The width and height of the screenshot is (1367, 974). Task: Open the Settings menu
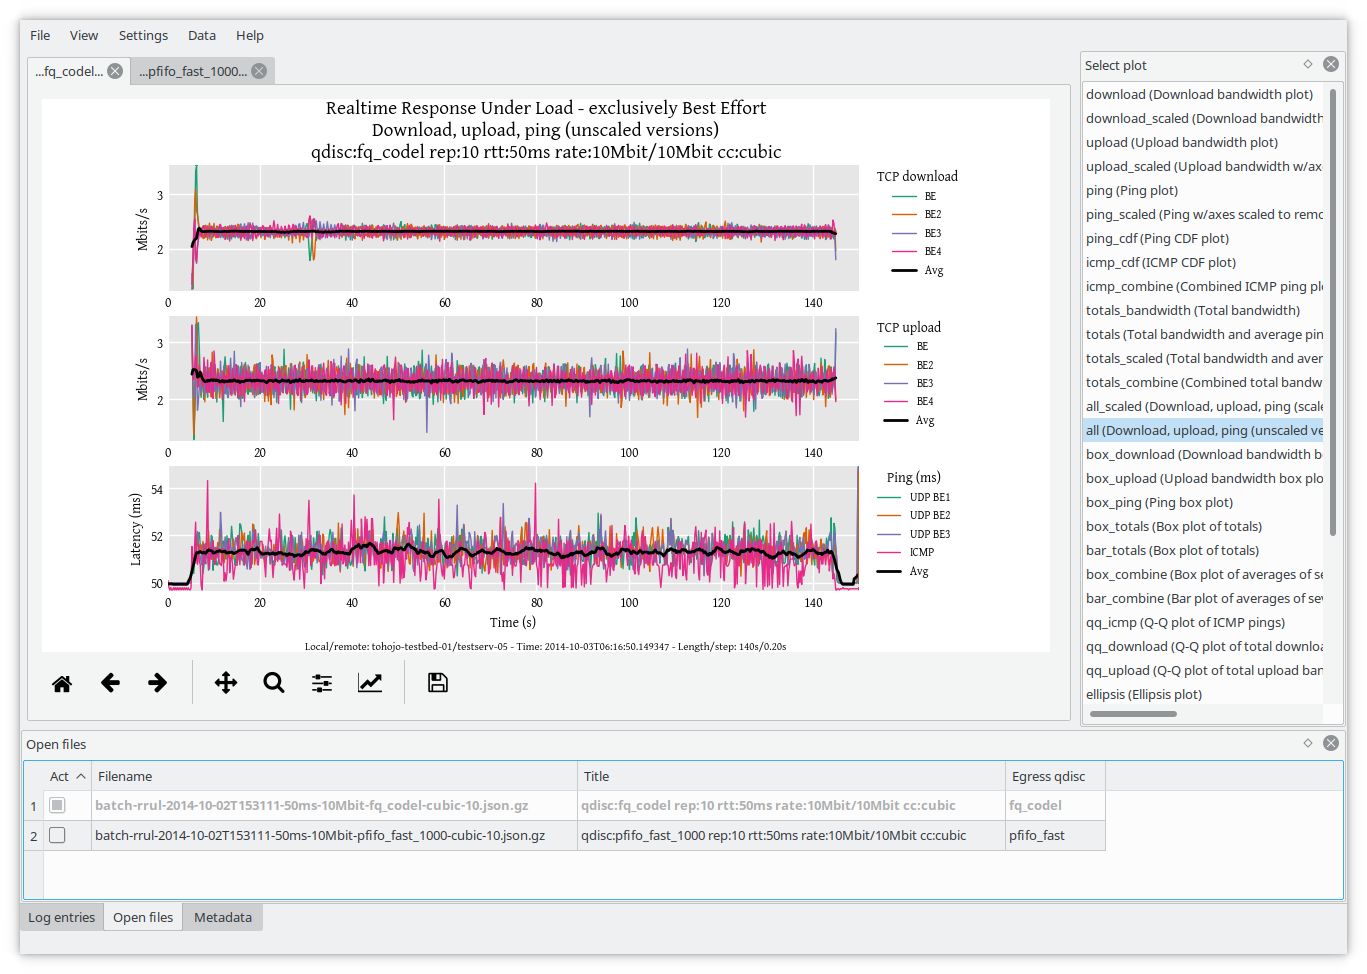[143, 35]
